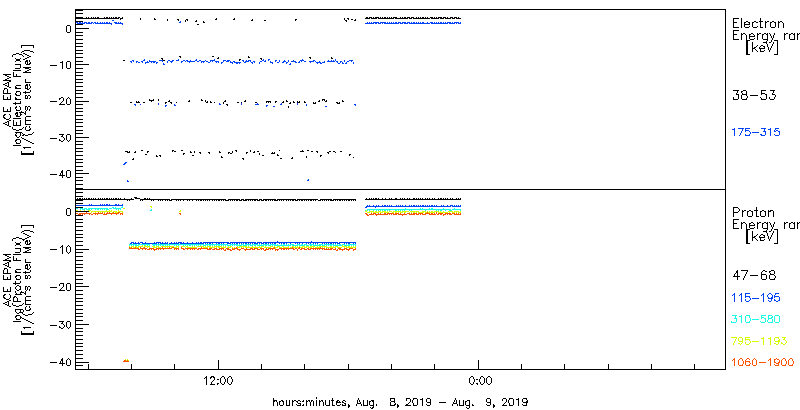Click the -20 tick label on the proton plot
This screenshot has width=800, height=410.
click(60, 287)
